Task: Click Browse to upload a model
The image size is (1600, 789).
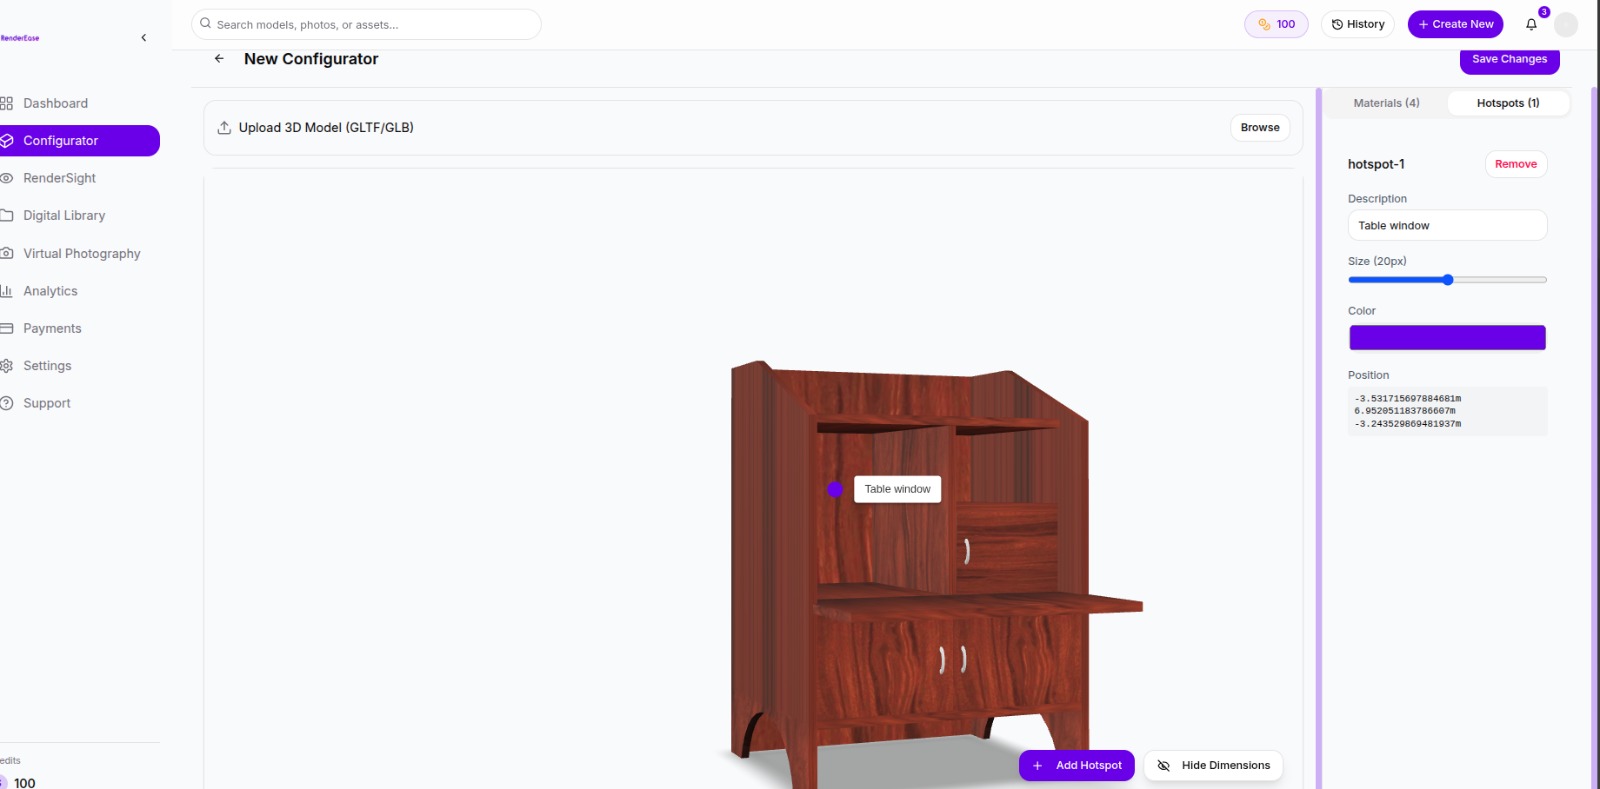Action: tap(1260, 127)
